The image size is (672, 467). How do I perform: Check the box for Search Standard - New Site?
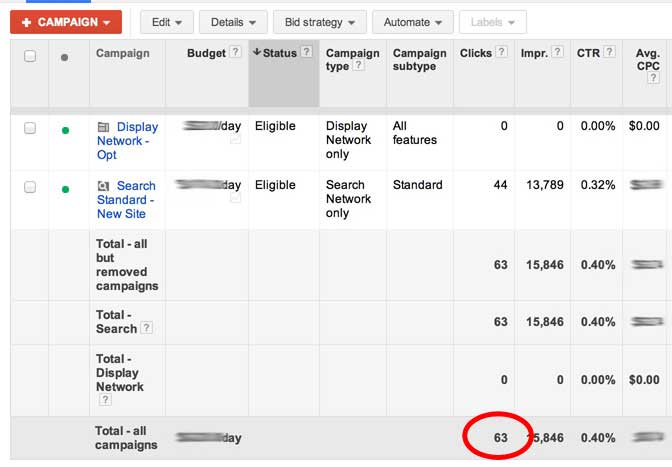click(x=30, y=187)
